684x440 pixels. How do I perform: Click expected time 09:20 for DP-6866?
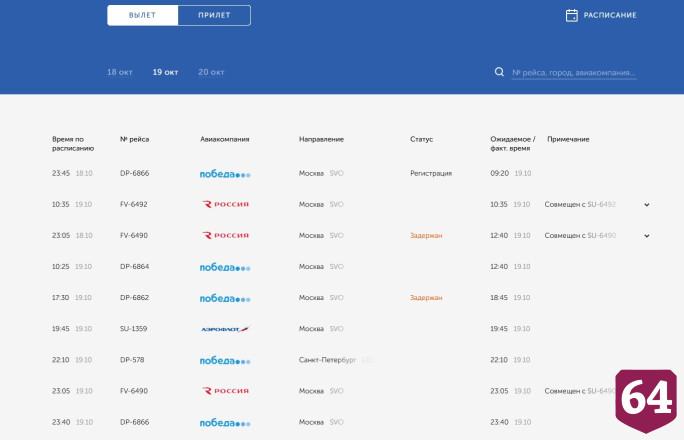click(x=499, y=173)
